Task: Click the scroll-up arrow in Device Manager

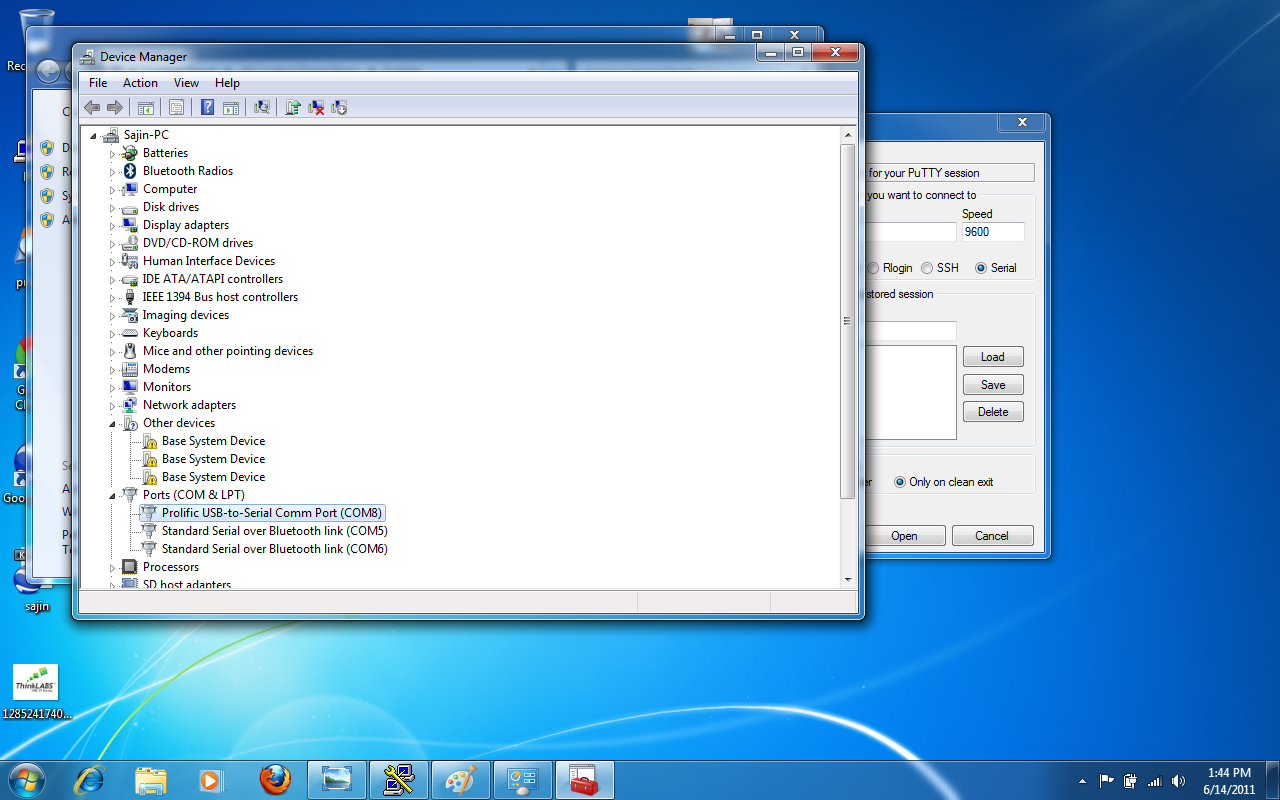Action: click(x=848, y=134)
